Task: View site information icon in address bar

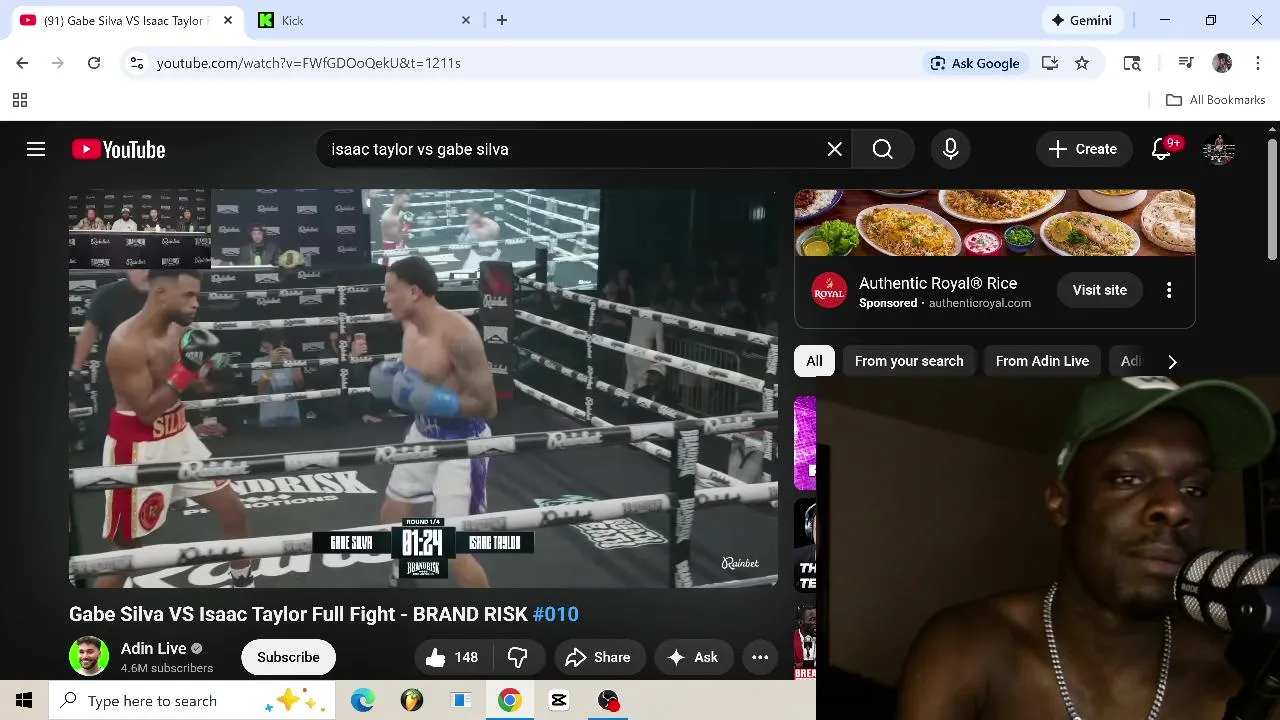Action: (x=136, y=63)
